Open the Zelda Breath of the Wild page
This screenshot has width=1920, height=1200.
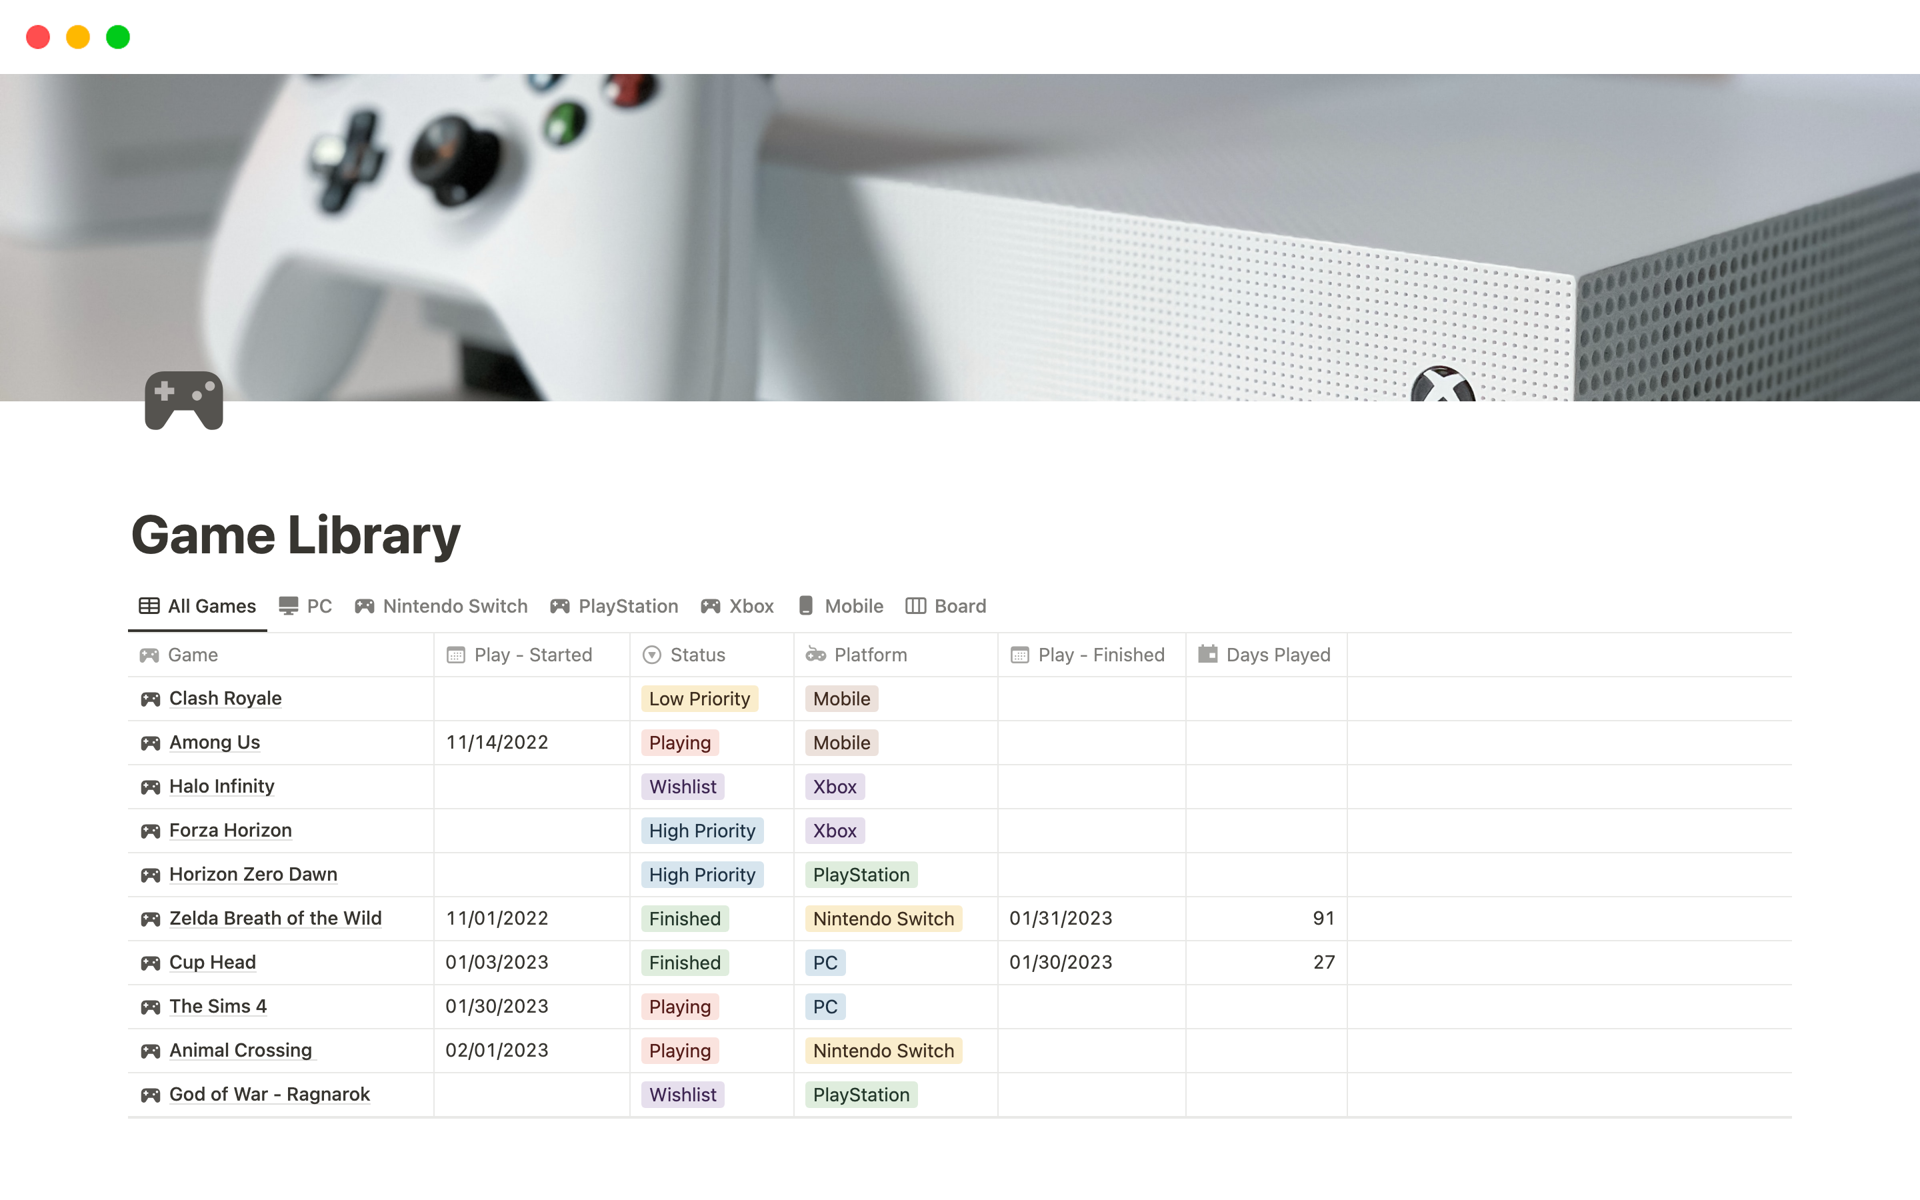tap(275, 918)
